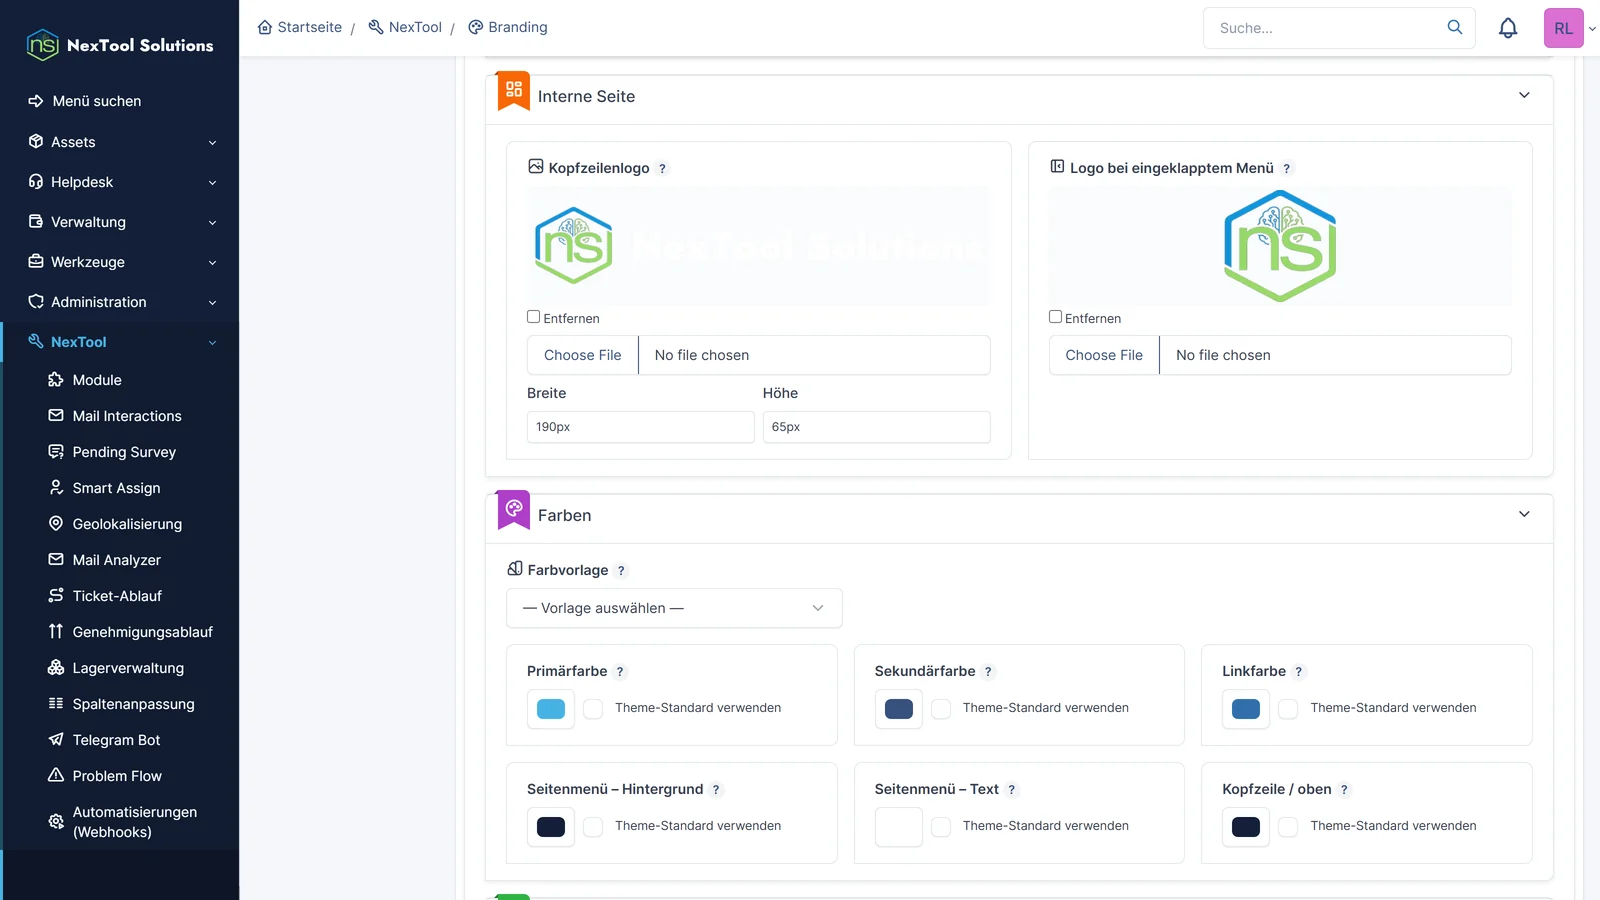Click the help icon next to Linkfarbe
1600x900 pixels.
1299,672
